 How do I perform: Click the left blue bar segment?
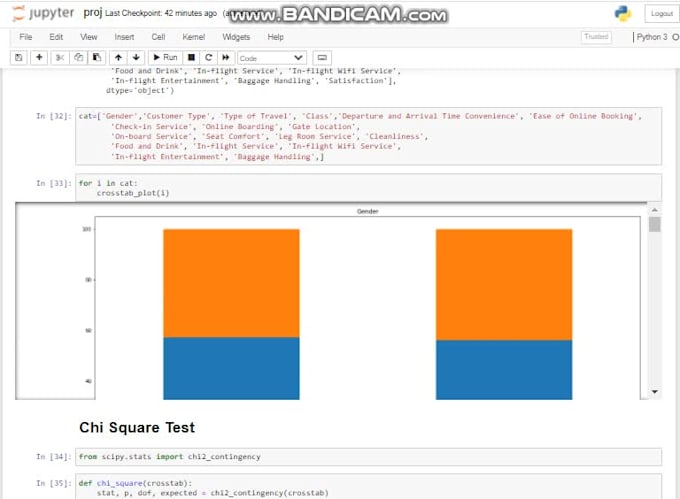pos(231,369)
